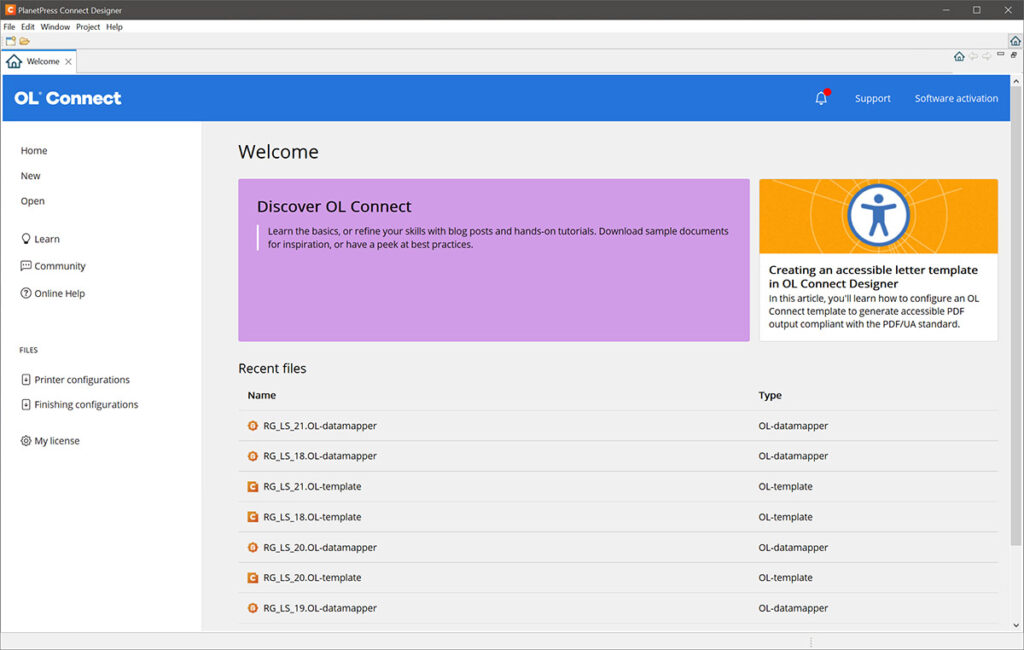This screenshot has height=650, width=1024.
Task: Click the home icon in the top-right perspective bar
Action: 1014,41
